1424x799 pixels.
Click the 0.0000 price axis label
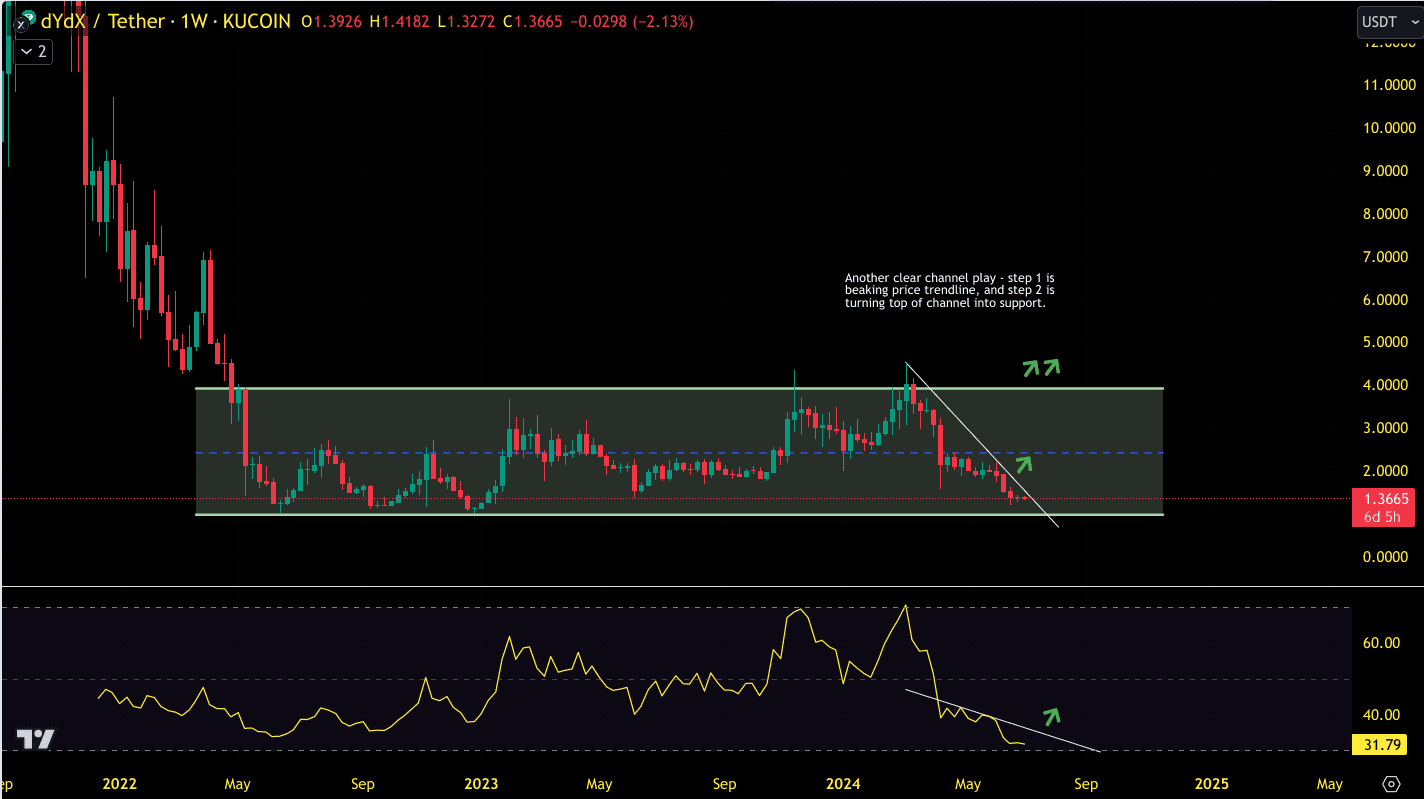pos(1384,557)
